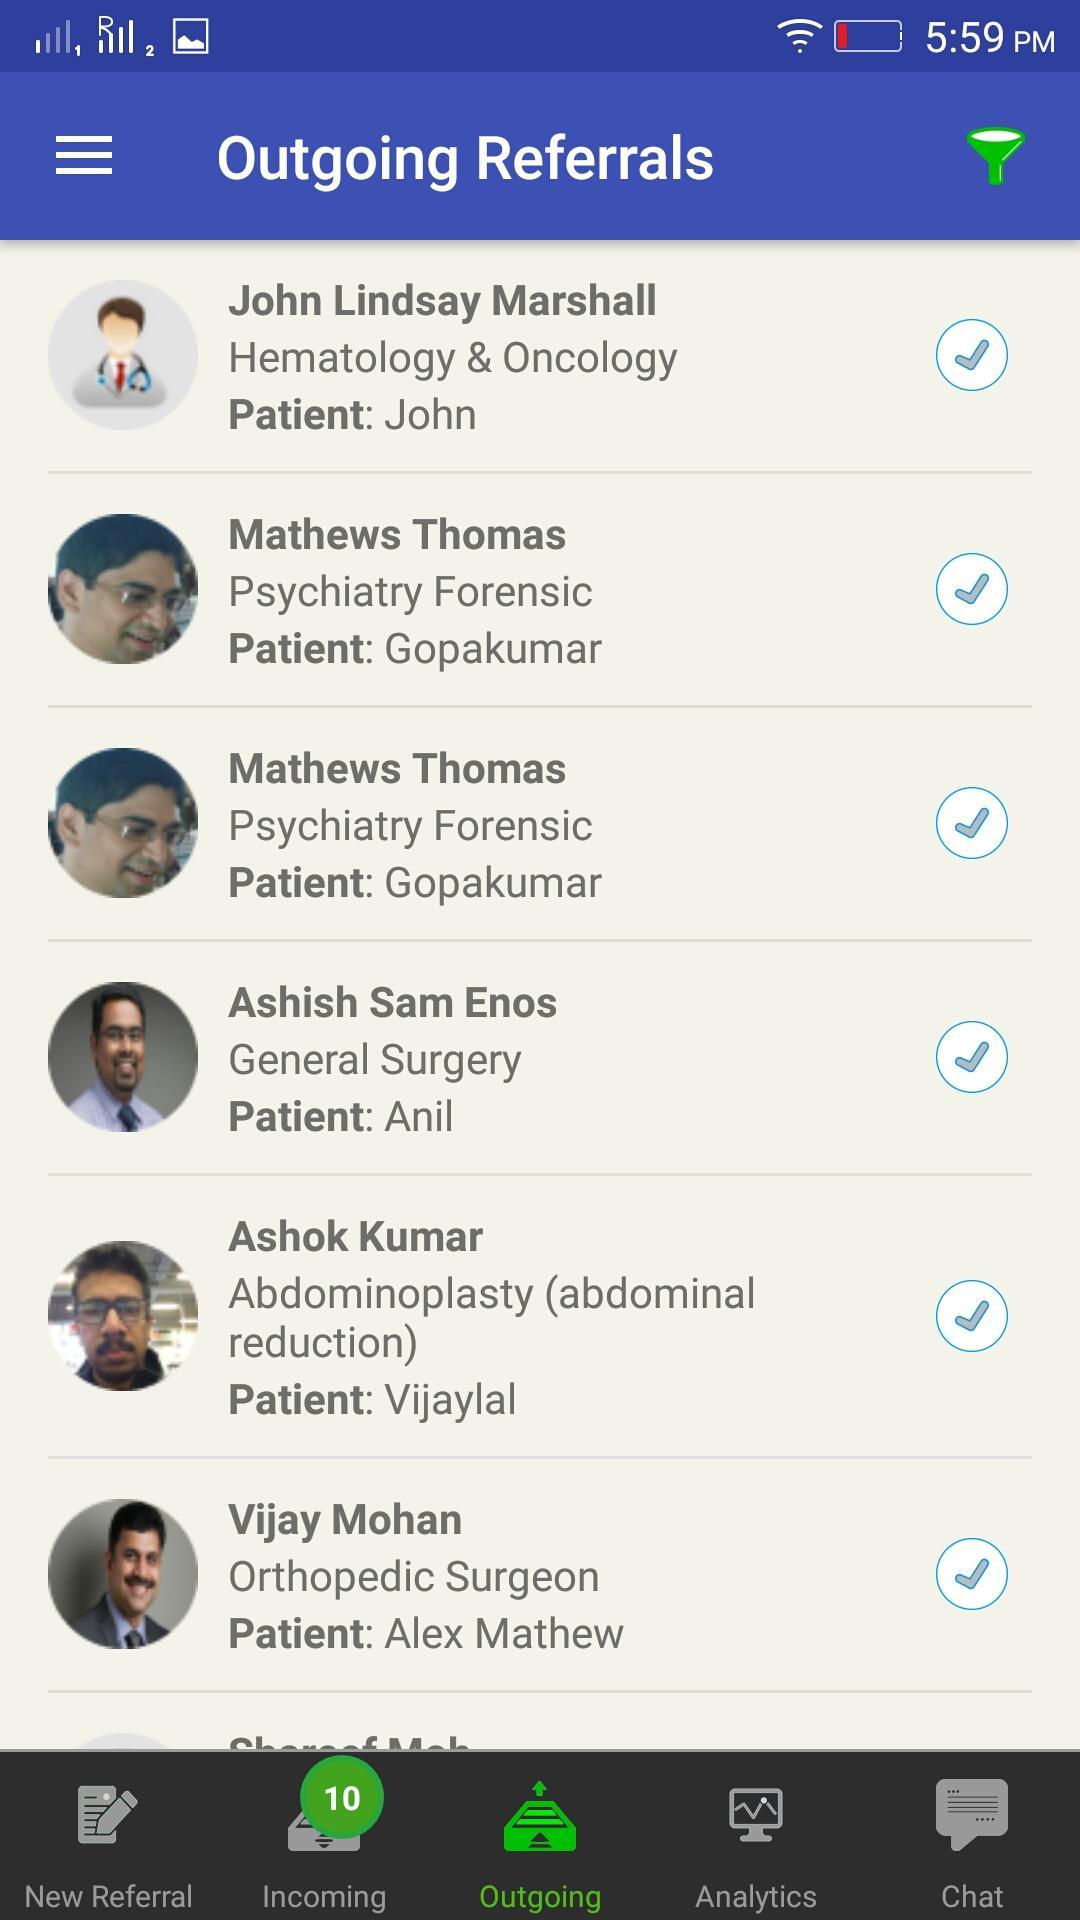The image size is (1080, 1920).
Task: Toggle check mark for John Lindsay Marshall
Action: pos(972,355)
